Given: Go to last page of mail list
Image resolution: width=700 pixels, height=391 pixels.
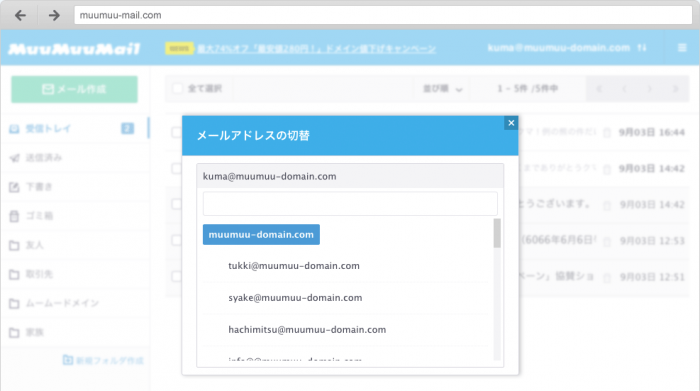Looking at the screenshot, I should pyautogui.click(x=675, y=89).
